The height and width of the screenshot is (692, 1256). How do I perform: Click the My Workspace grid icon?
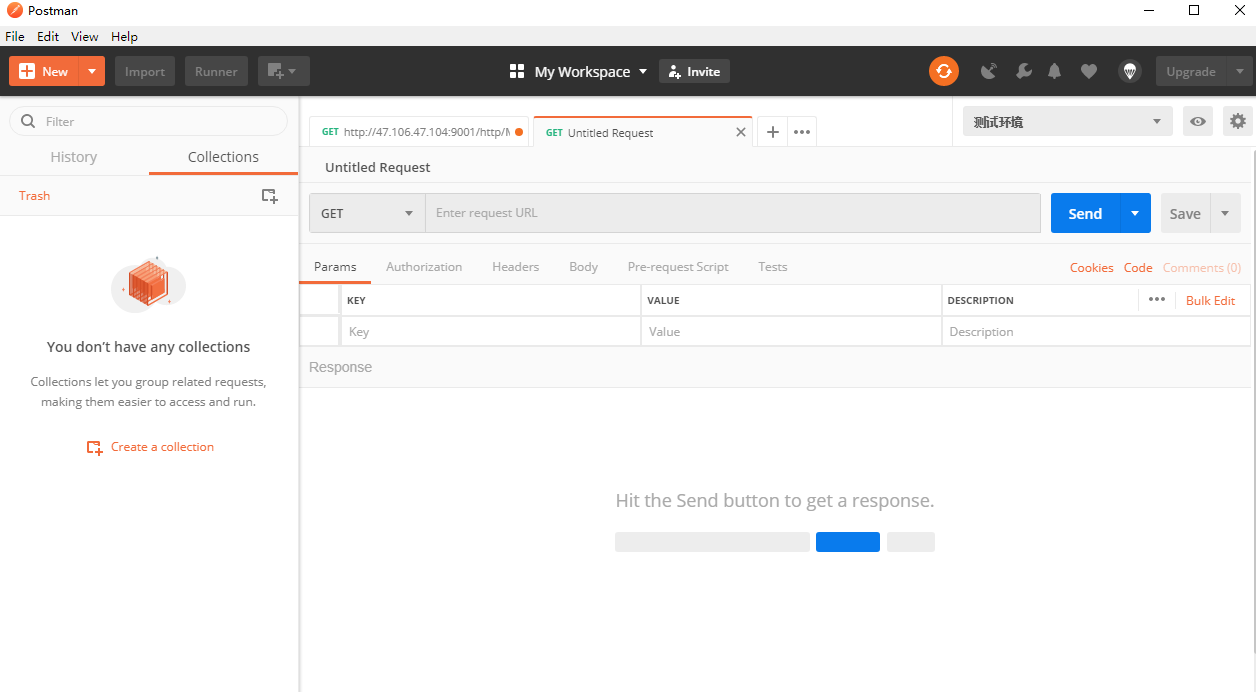(517, 71)
